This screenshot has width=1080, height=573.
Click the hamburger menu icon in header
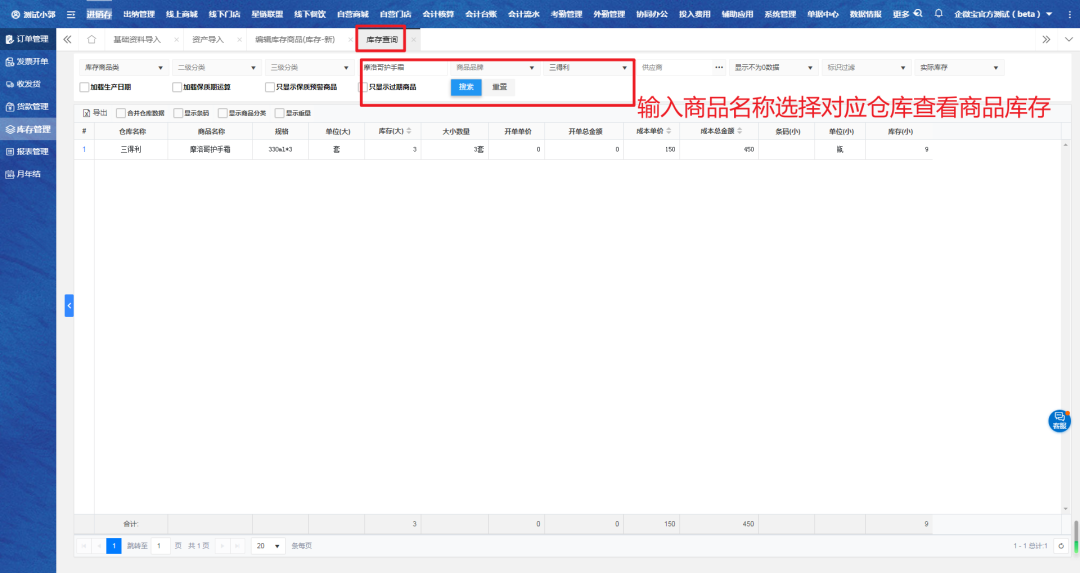pos(71,14)
